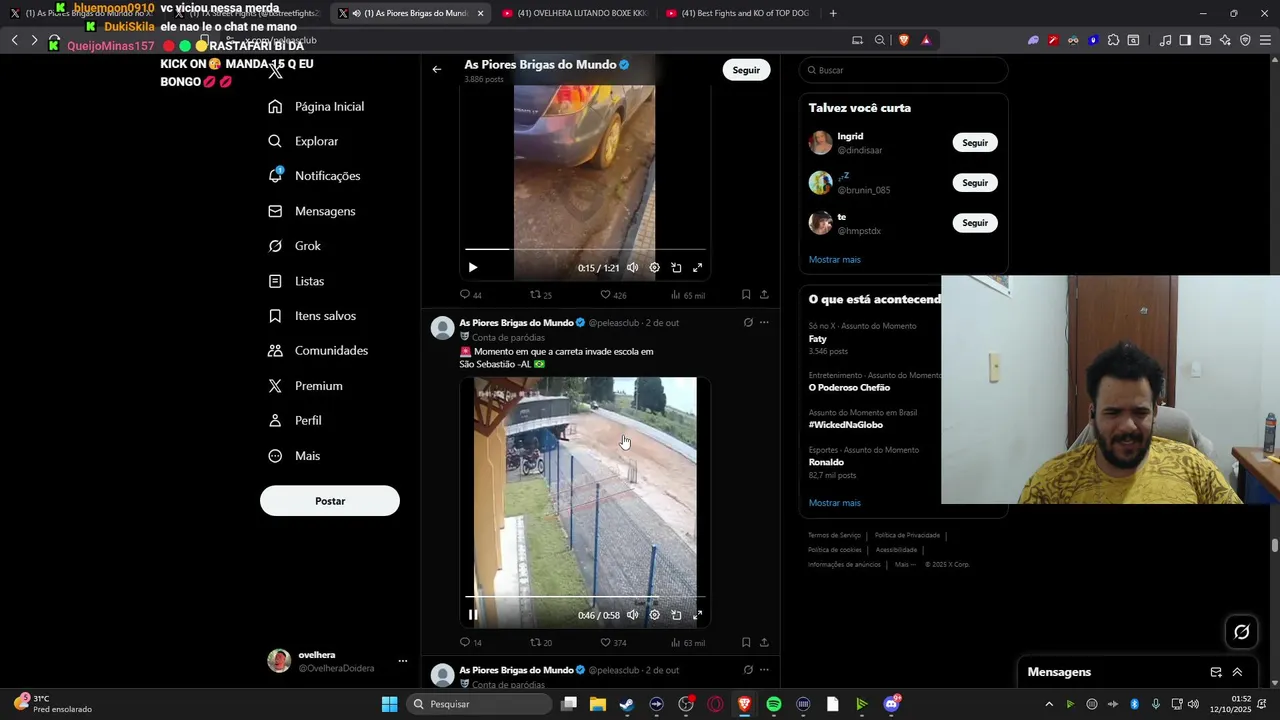This screenshot has height=720, width=1280.
Task: Show hidden system tray icons
Action: point(1049,704)
